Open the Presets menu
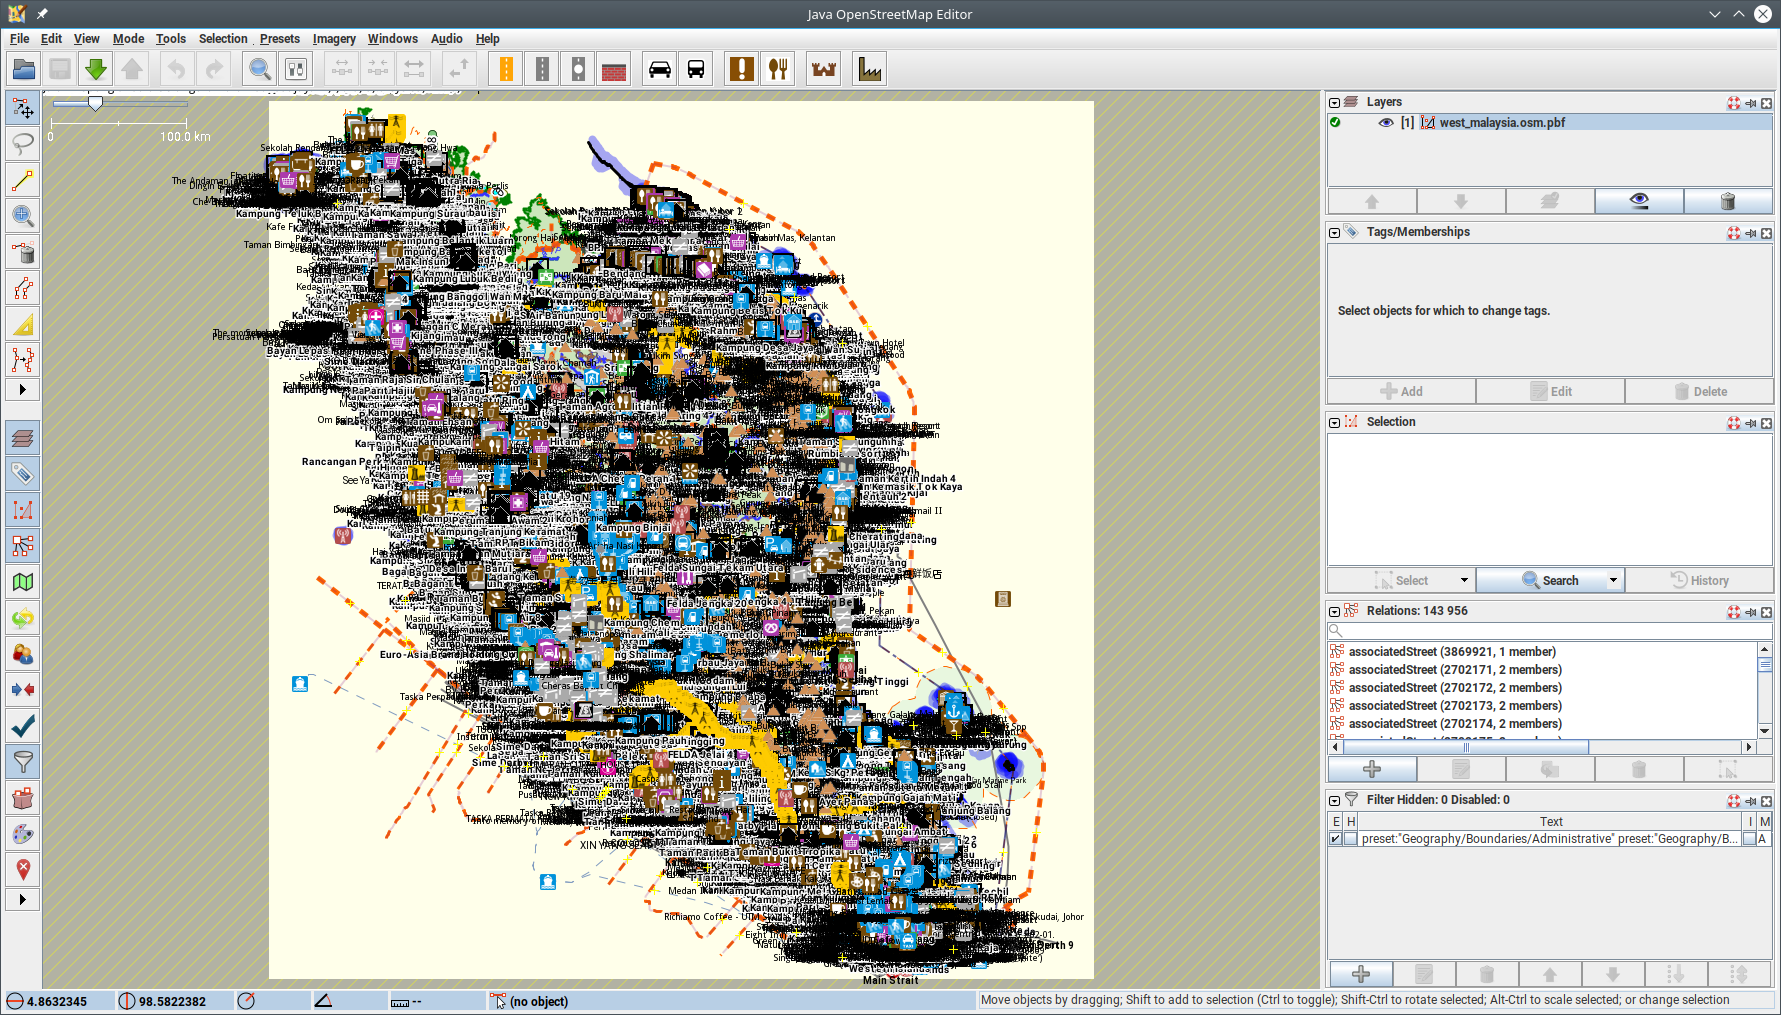The image size is (1781, 1015). pyautogui.click(x=279, y=39)
